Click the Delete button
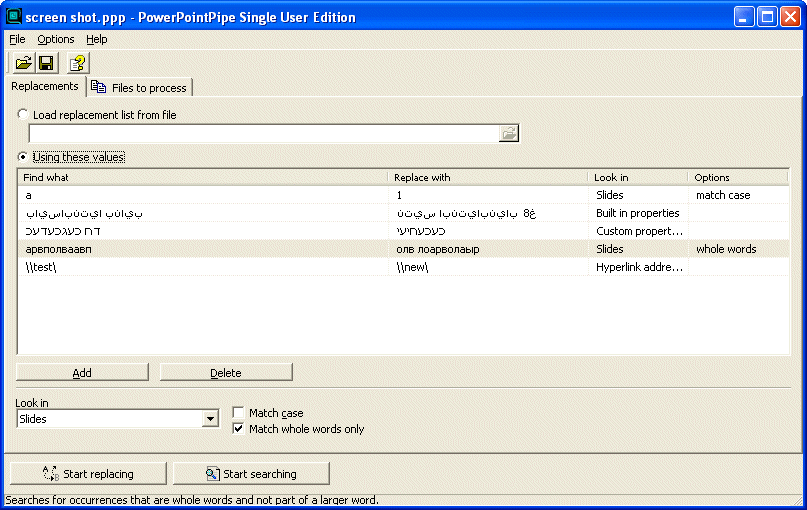 (226, 373)
